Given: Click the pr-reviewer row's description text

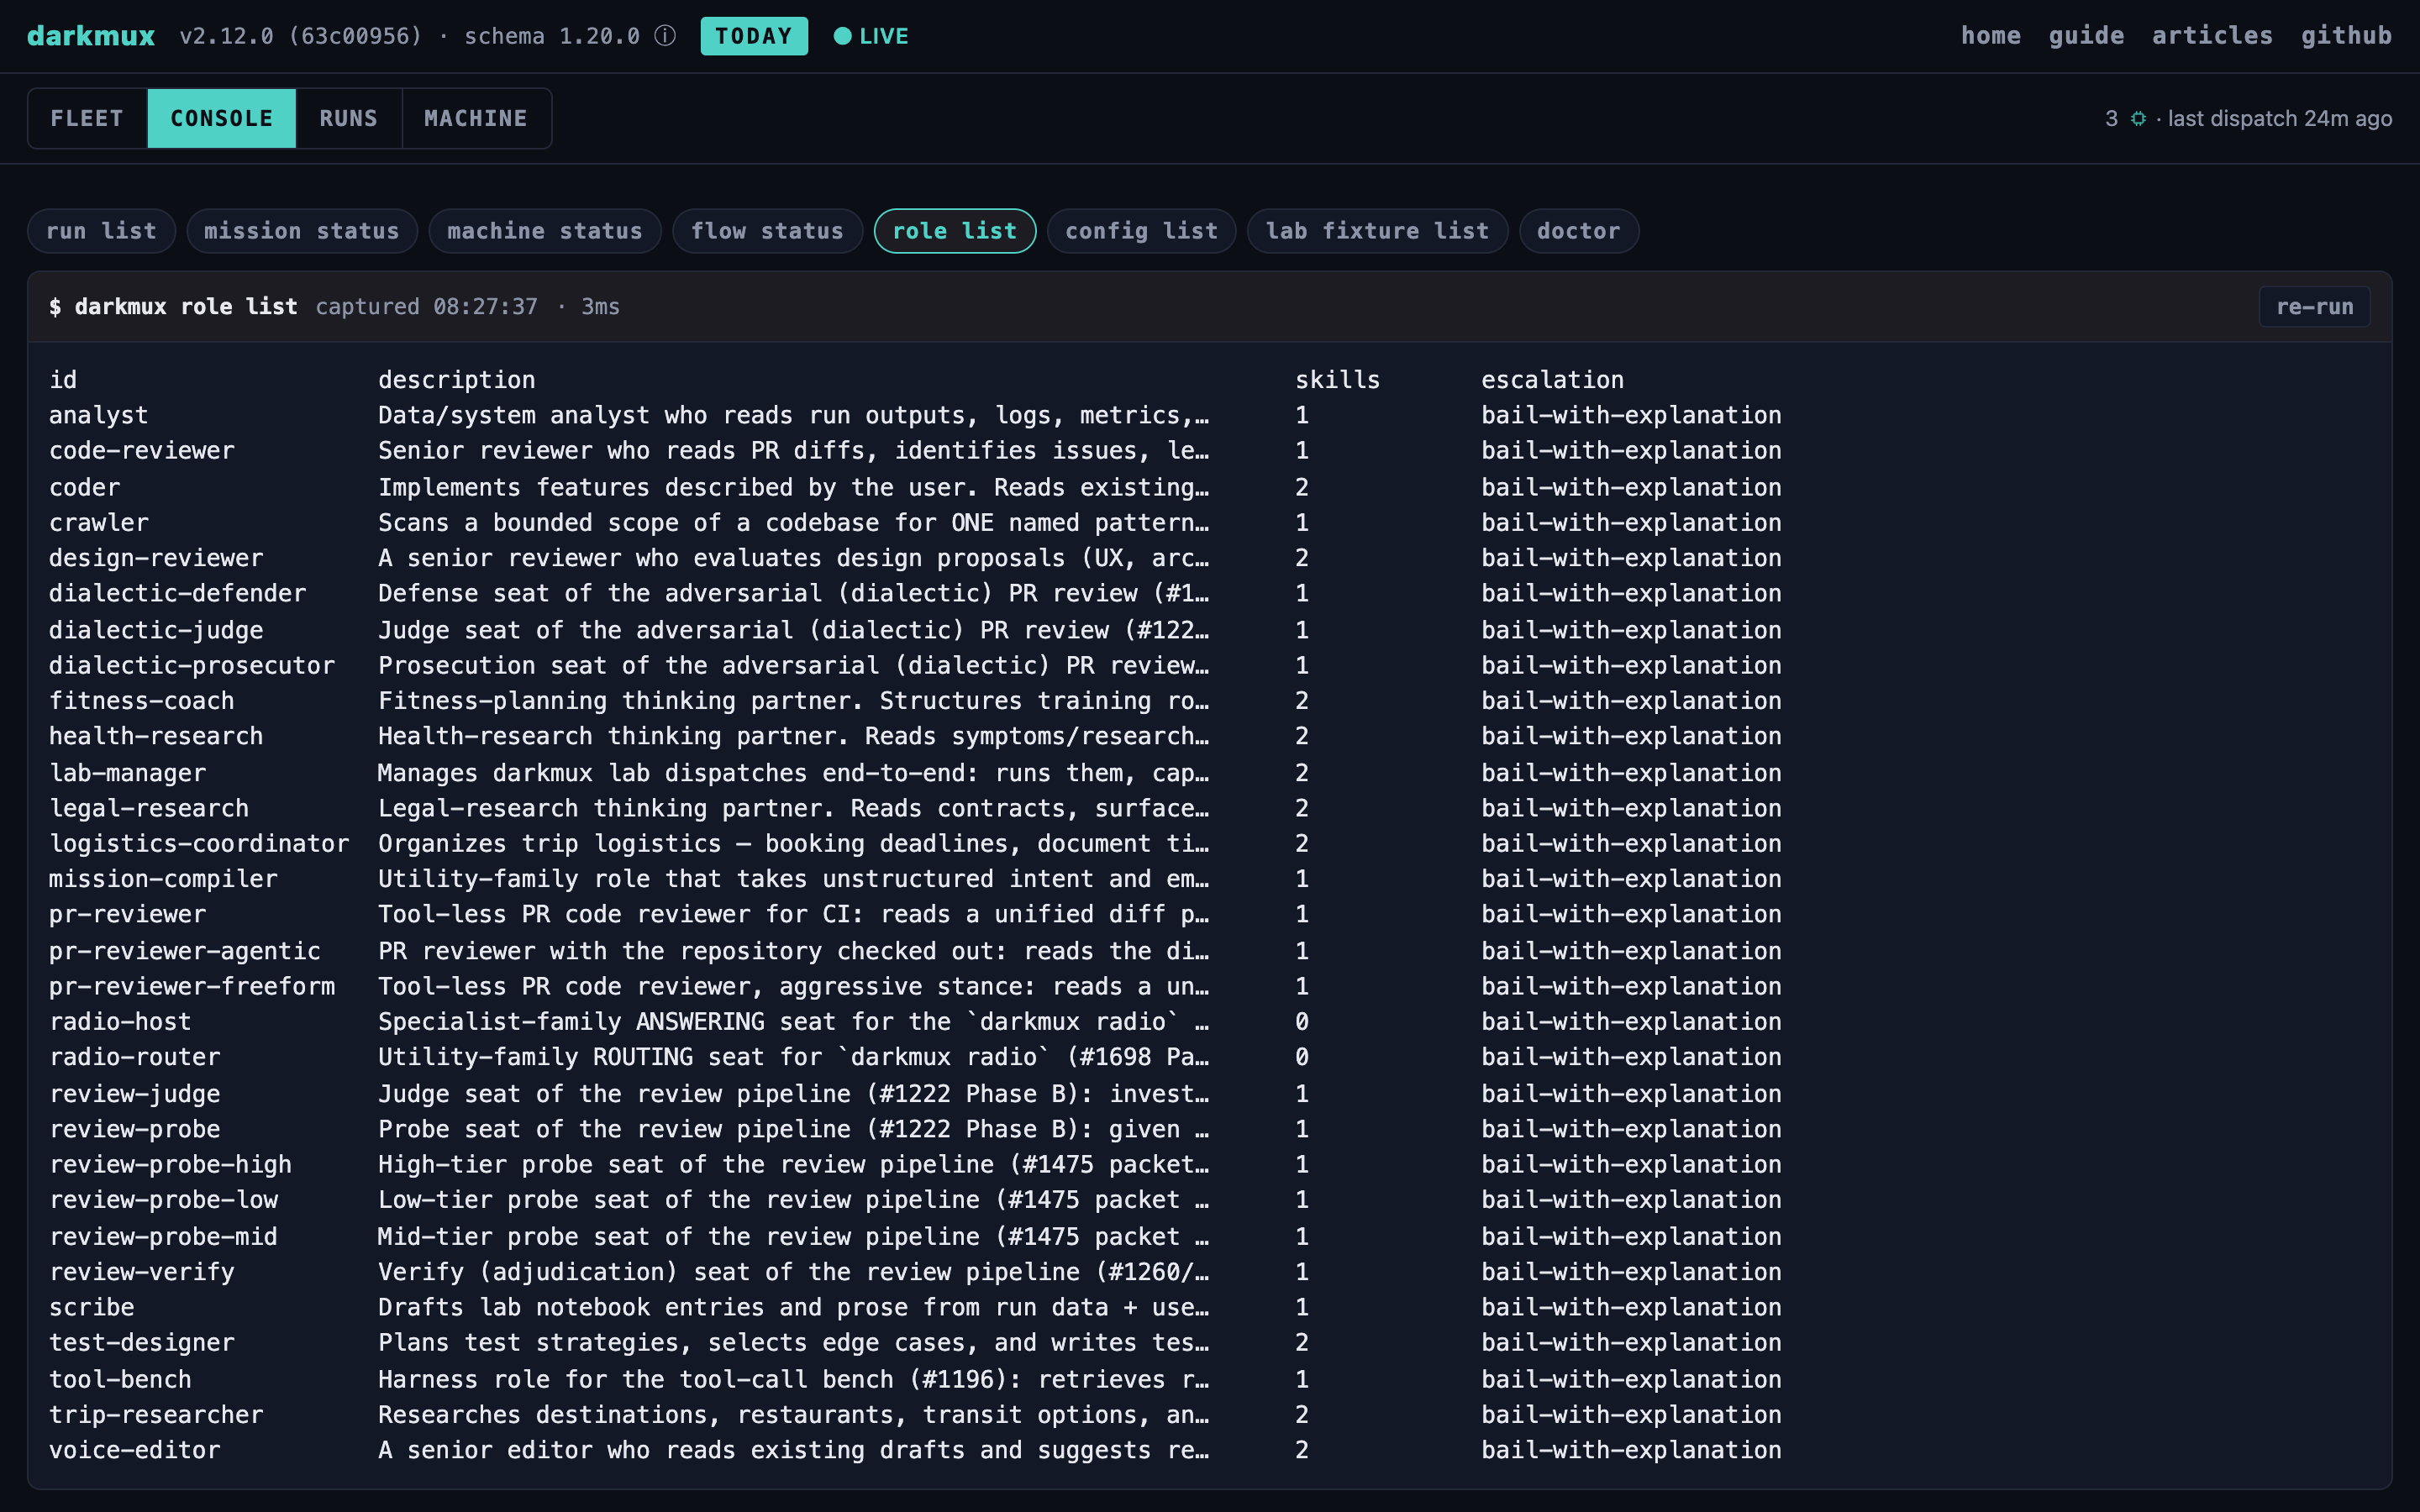Looking at the screenshot, I should (793, 915).
